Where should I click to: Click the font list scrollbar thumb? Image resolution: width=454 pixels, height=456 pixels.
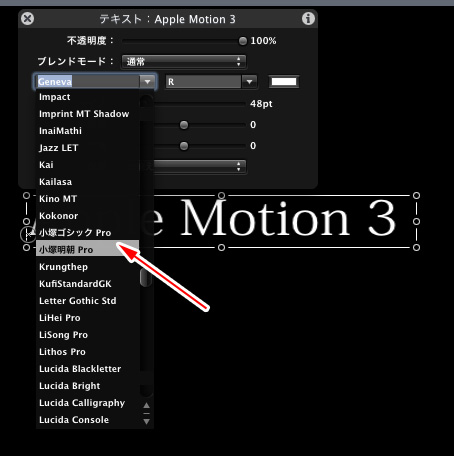click(146, 277)
